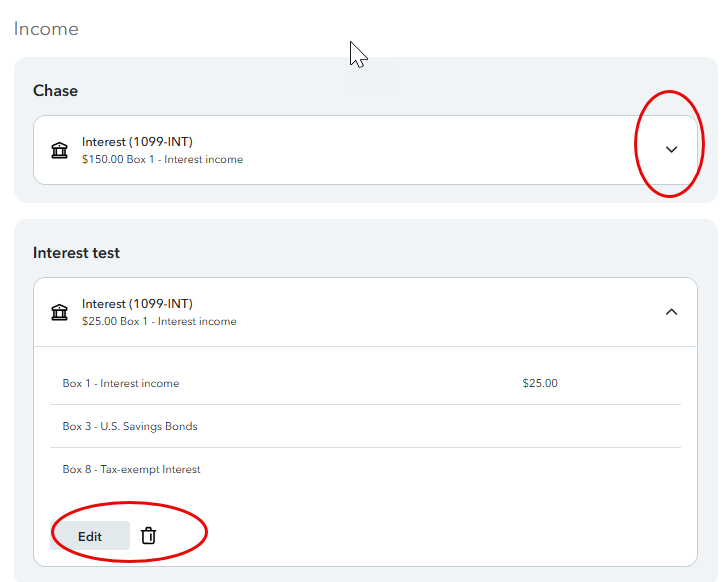Image resolution: width=725 pixels, height=582 pixels.
Task: Click the $25.00 amount in Box 1 row
Action: click(x=540, y=383)
